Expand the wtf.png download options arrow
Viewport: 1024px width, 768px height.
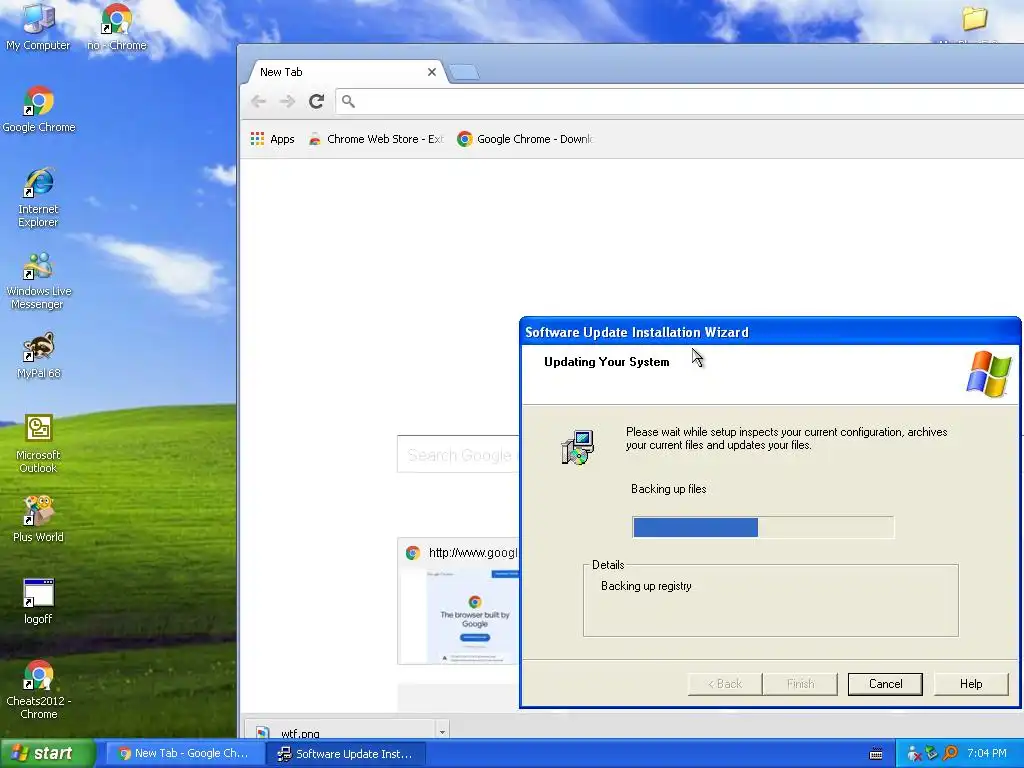pos(442,731)
